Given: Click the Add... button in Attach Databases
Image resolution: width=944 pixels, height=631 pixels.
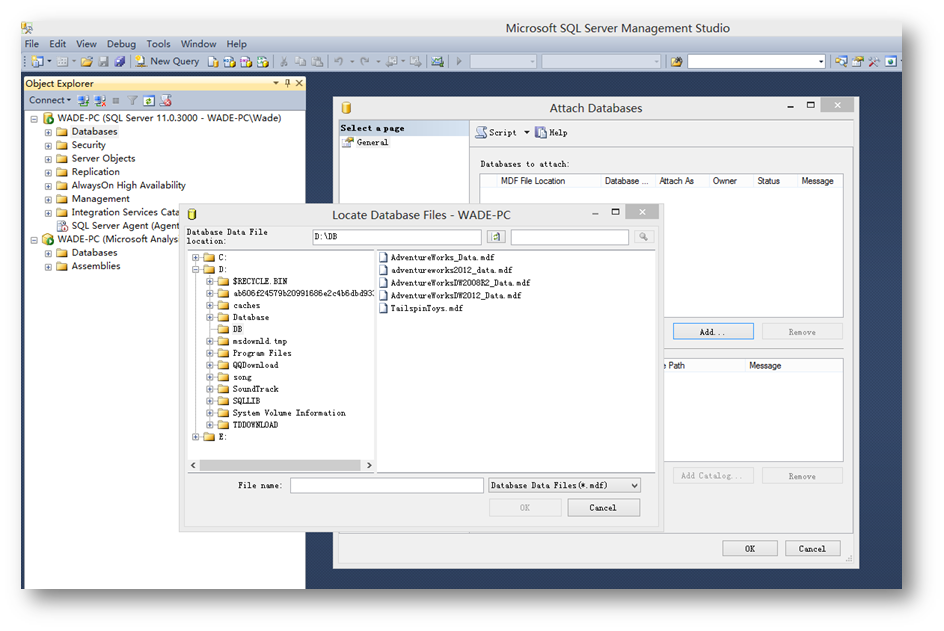Looking at the screenshot, I should pyautogui.click(x=712, y=332).
